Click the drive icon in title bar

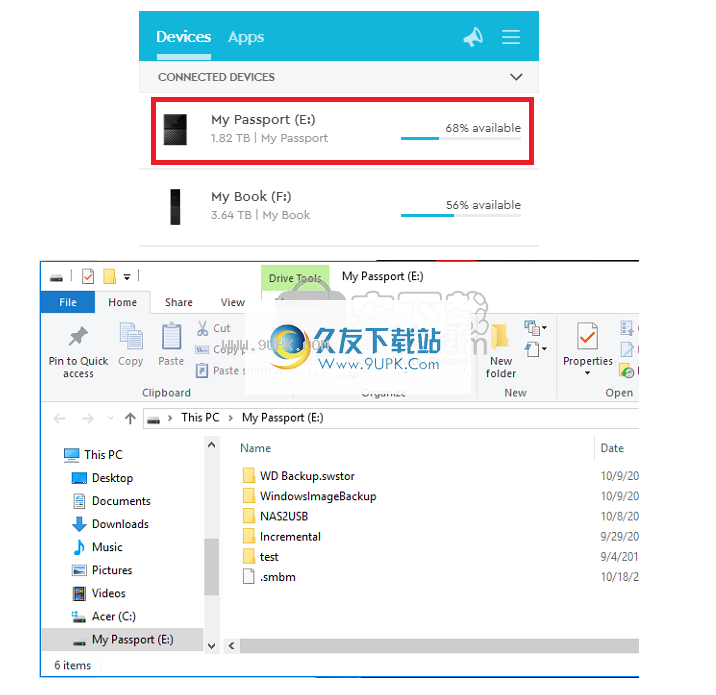pyautogui.click(x=56, y=277)
